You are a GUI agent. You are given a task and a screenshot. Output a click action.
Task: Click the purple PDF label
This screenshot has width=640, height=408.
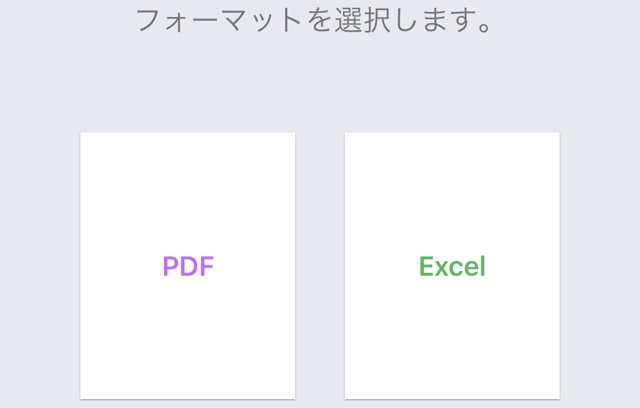pyautogui.click(x=188, y=267)
